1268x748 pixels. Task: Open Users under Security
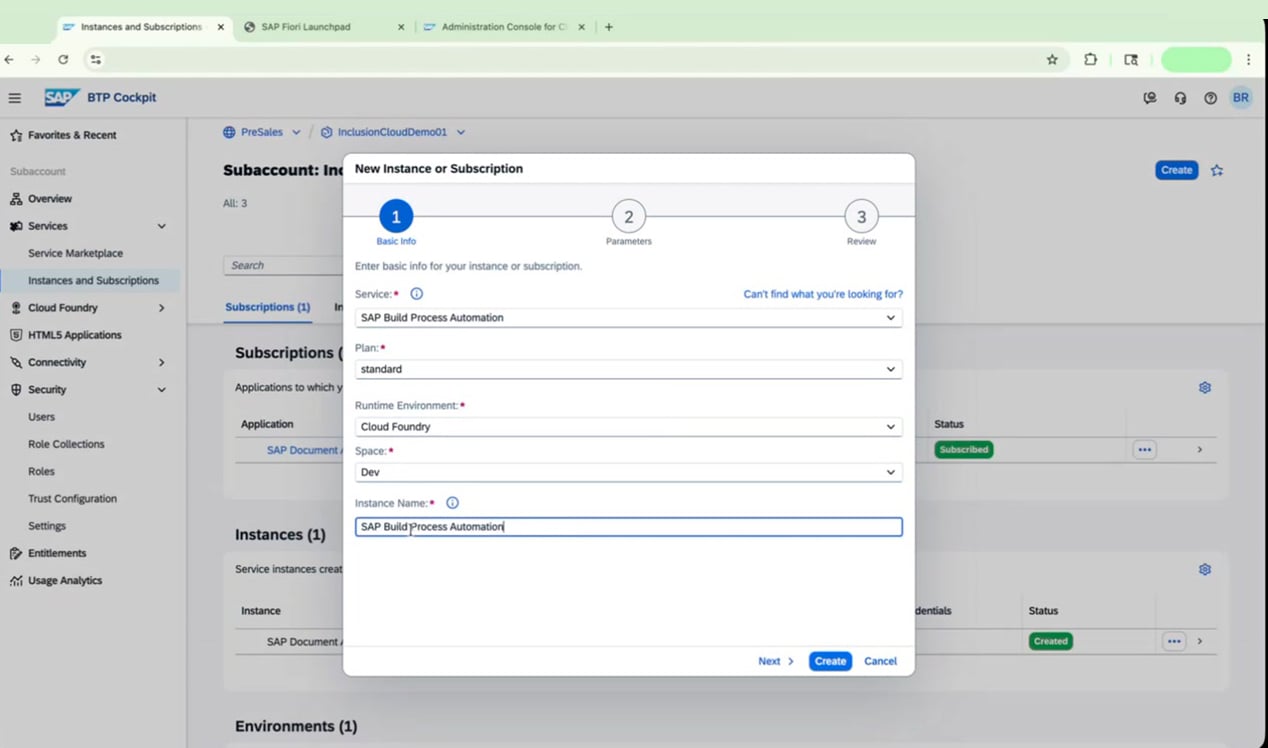[x=42, y=417]
